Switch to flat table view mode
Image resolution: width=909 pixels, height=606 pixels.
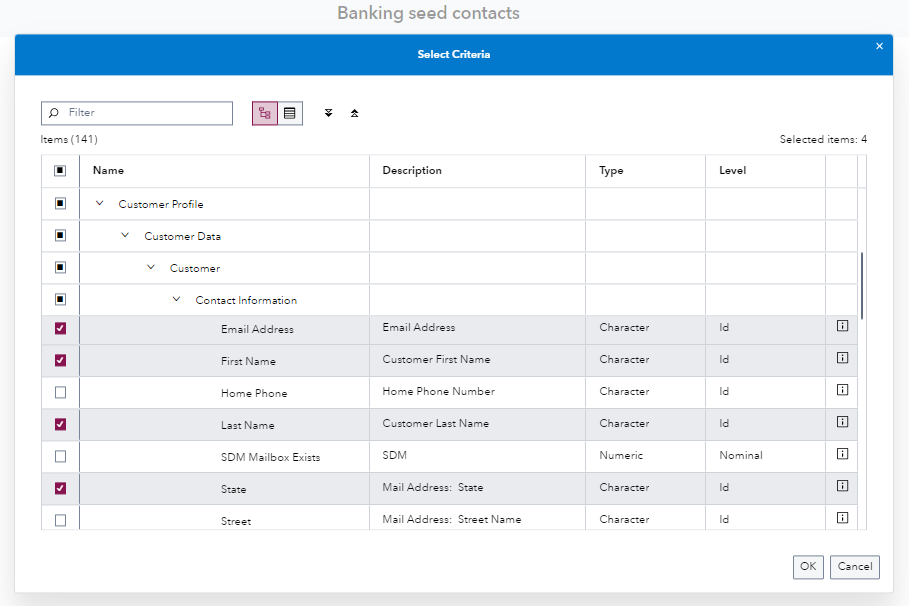[290, 113]
